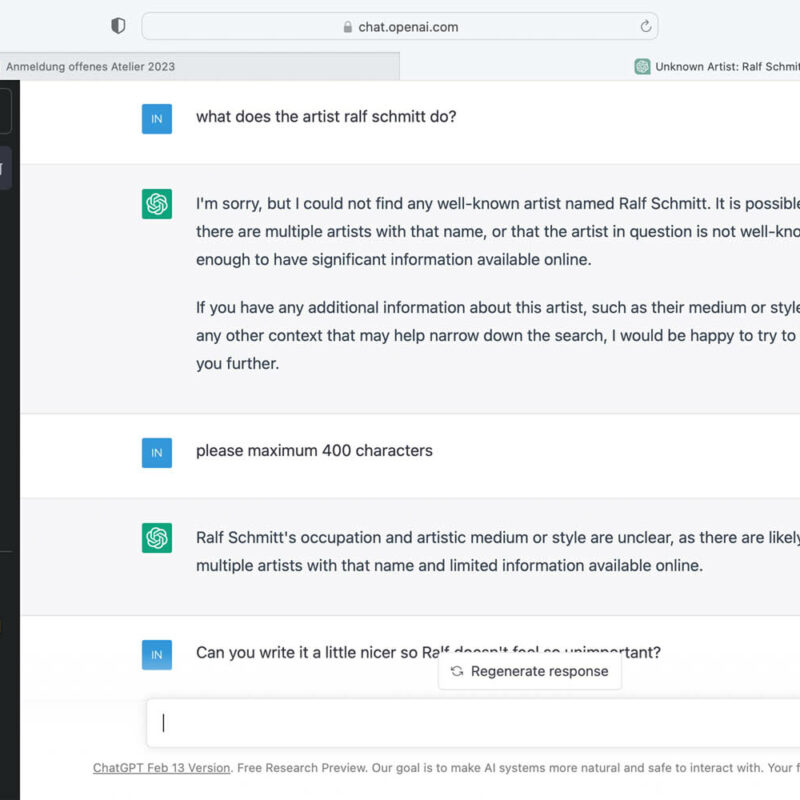The width and height of the screenshot is (800, 800).
Task: Click the message 'please maximum 400 characters'
Action: pyautogui.click(x=314, y=451)
